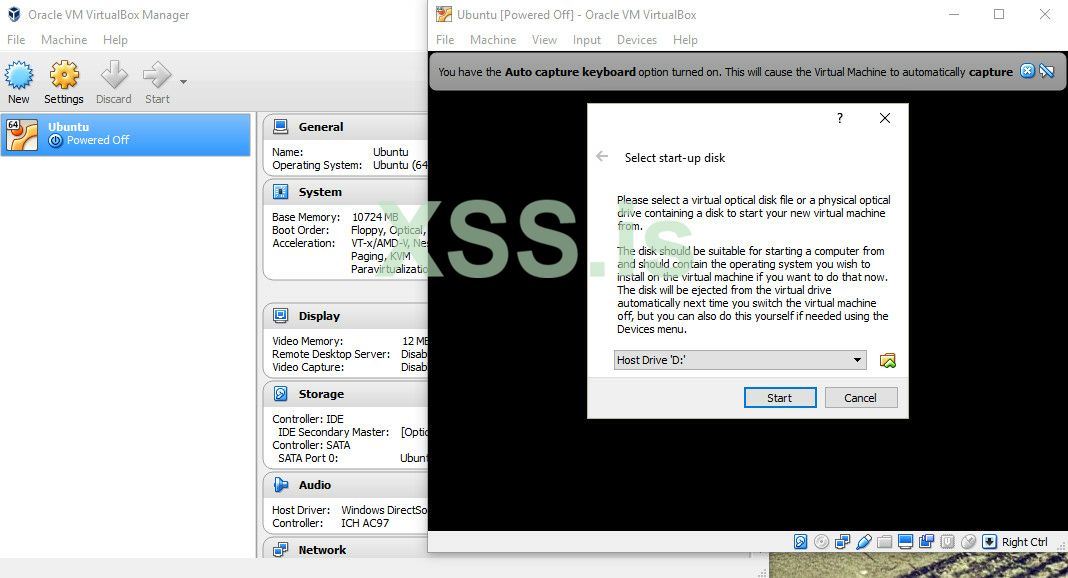
Task: Expand the Start button dropdown arrow
Action: coord(183,82)
